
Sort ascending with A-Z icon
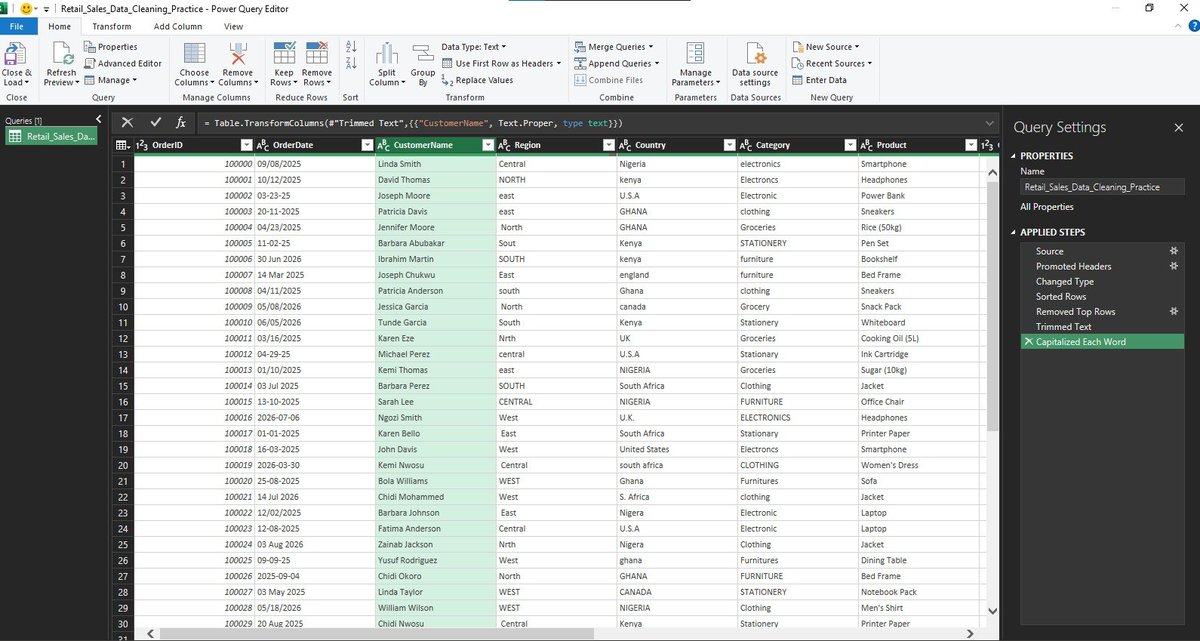(351, 47)
